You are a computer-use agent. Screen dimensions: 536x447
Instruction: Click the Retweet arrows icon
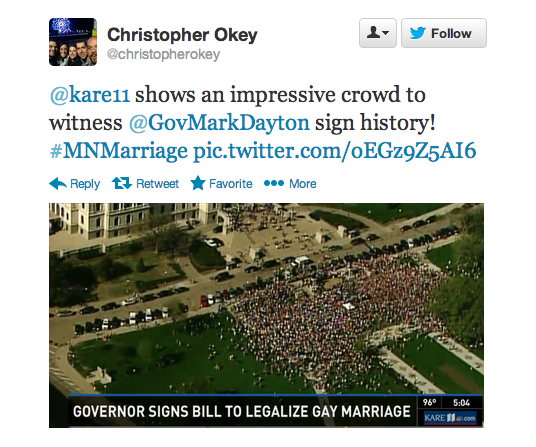122,184
